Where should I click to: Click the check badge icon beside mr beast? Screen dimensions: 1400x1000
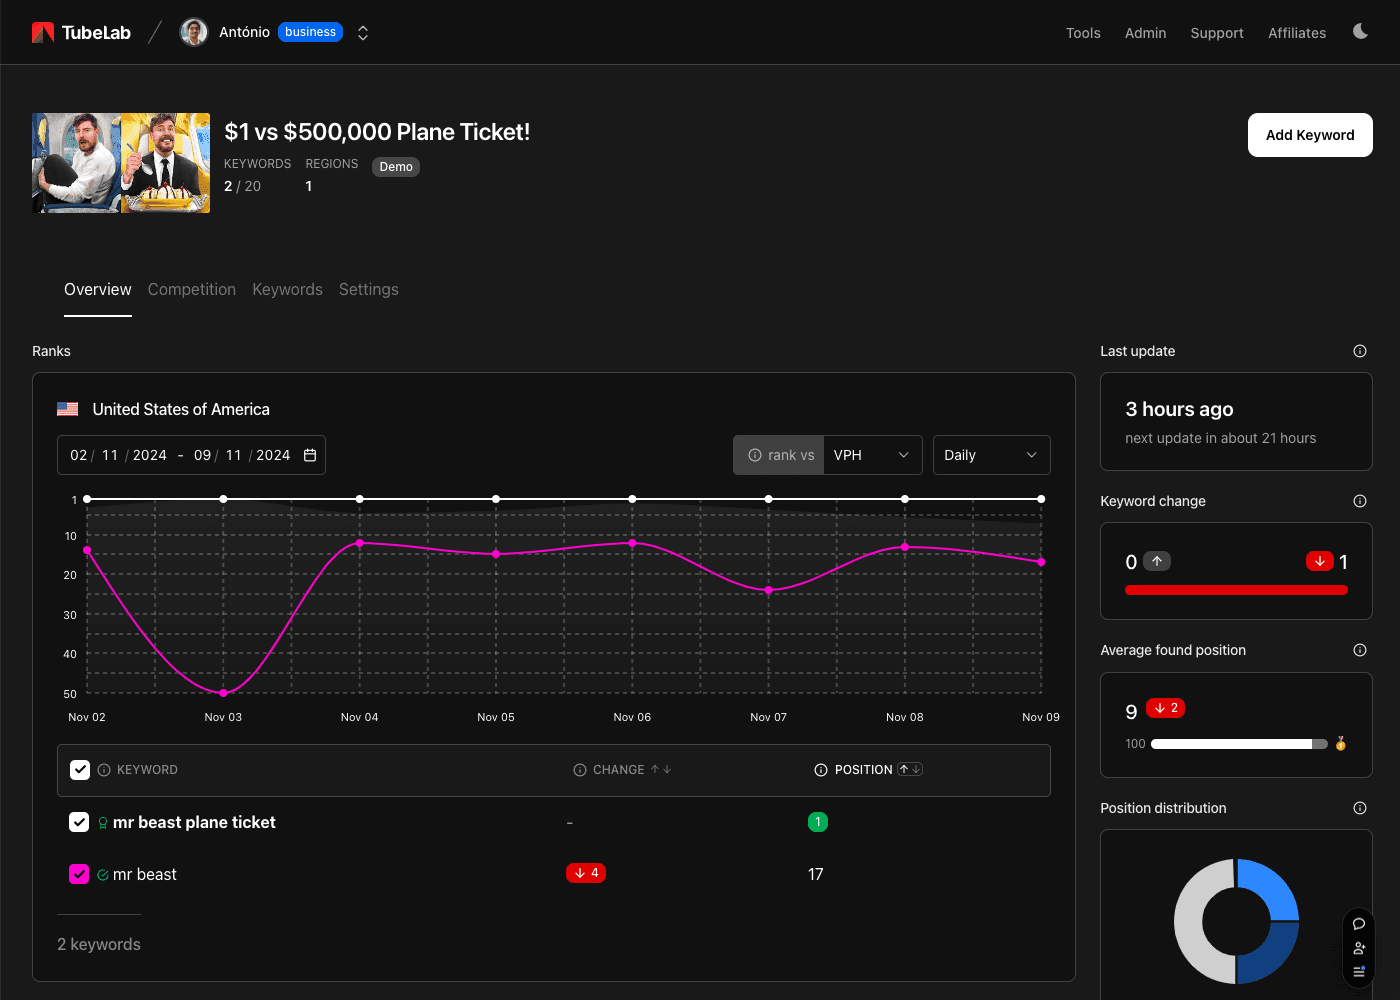coord(103,875)
